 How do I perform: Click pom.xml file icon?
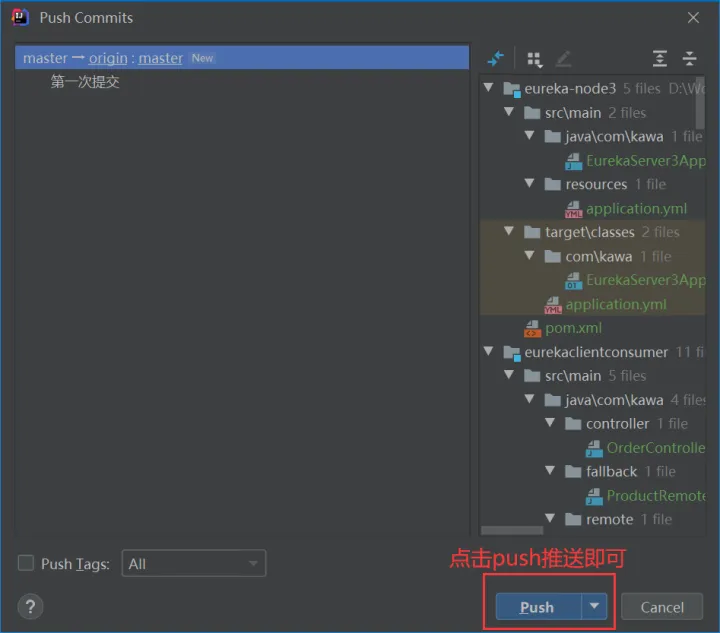click(532, 329)
